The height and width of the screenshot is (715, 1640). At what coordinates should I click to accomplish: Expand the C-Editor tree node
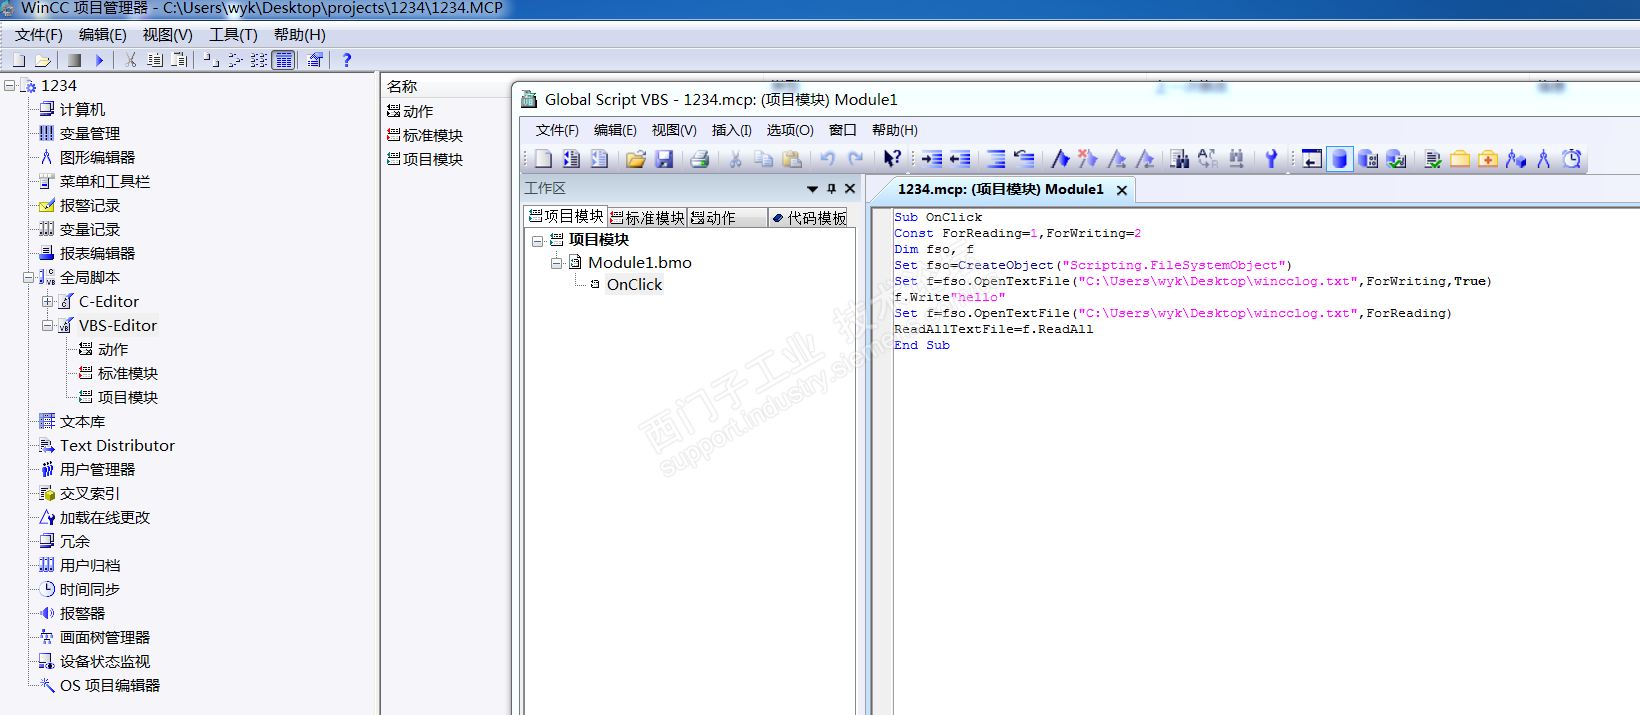click(x=48, y=302)
